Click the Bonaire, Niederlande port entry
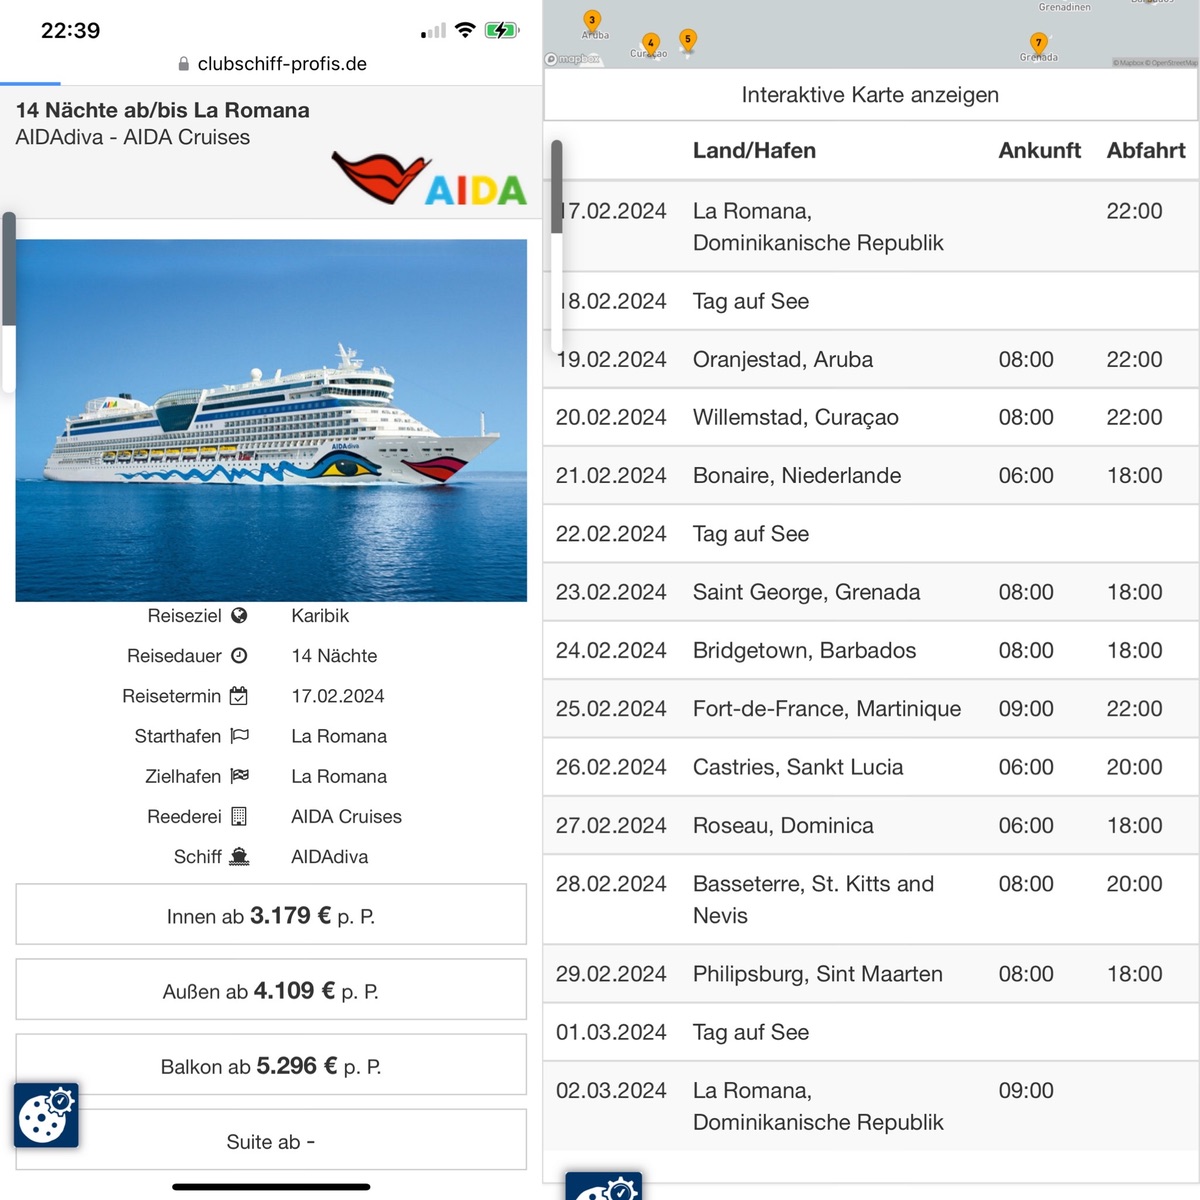 [x=797, y=476]
